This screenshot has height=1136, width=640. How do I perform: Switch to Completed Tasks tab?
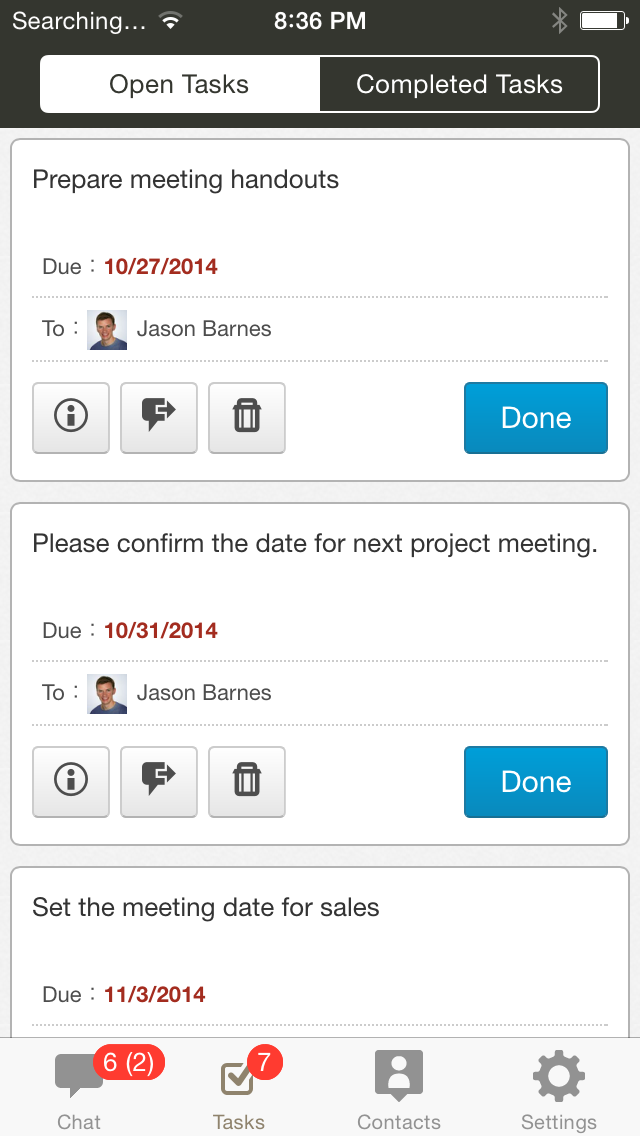coord(459,85)
